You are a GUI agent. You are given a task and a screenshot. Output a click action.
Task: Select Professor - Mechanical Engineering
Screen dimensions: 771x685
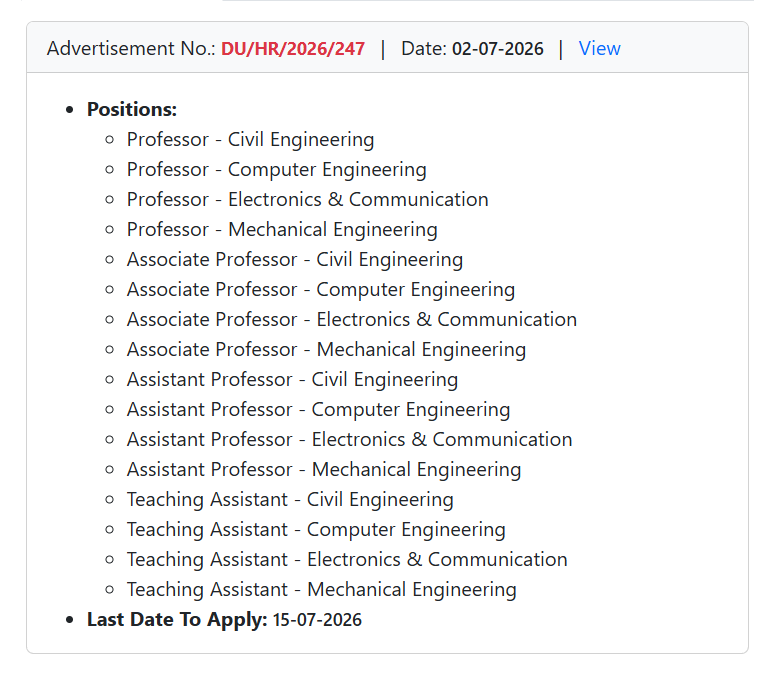(282, 230)
